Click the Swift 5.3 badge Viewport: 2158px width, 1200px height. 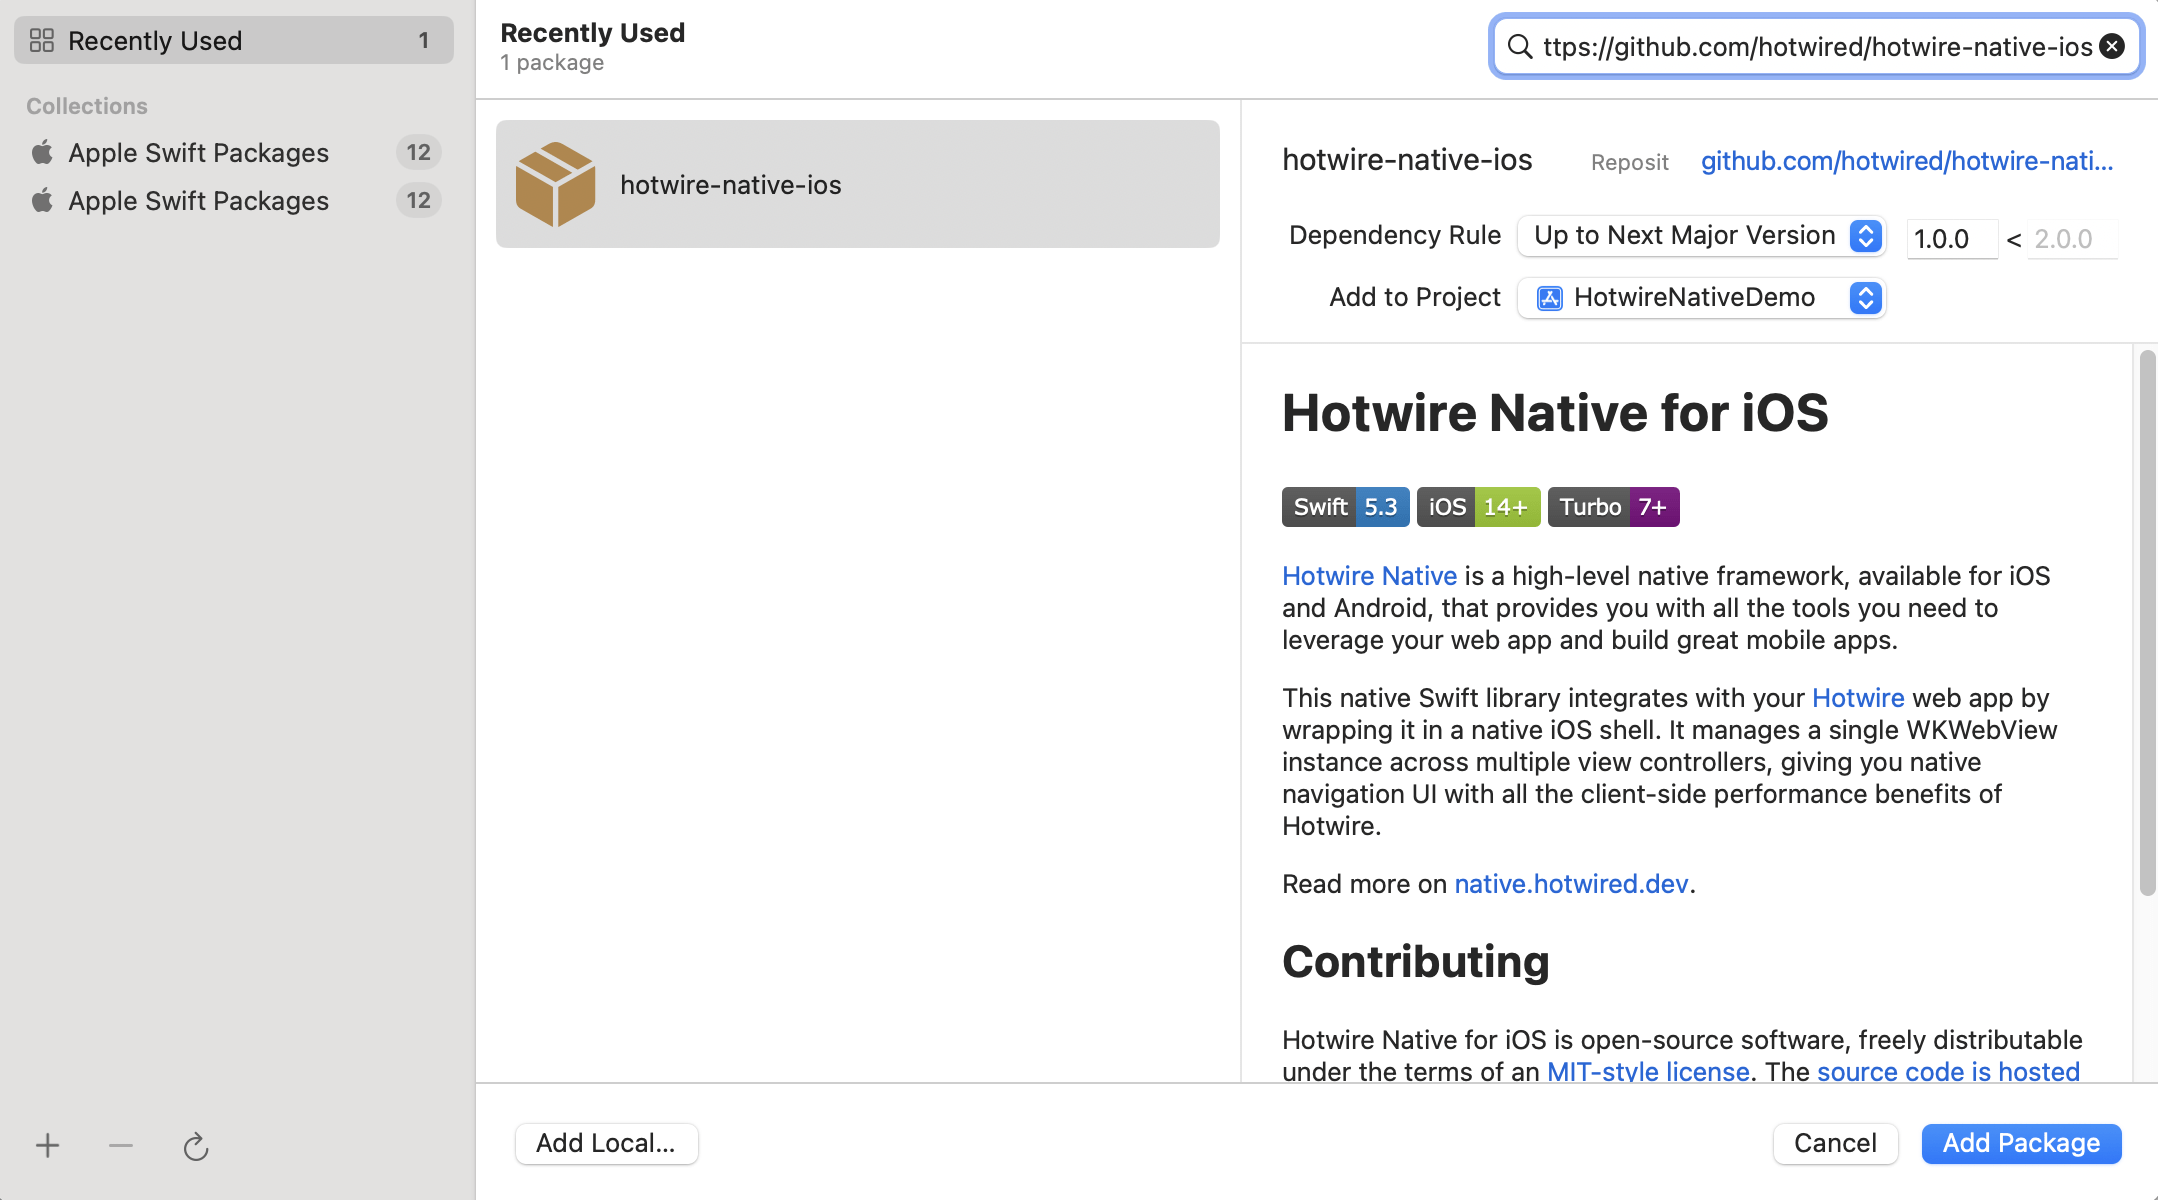coord(1345,507)
